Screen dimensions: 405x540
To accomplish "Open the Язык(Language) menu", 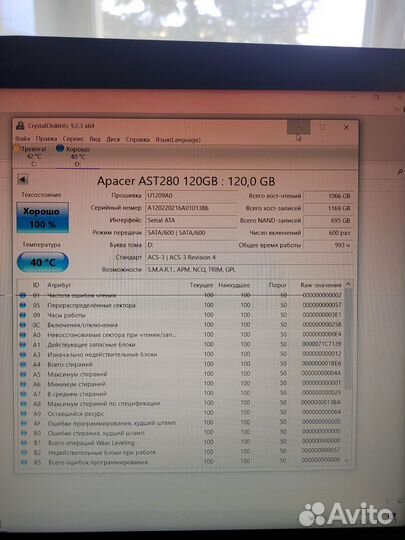I will click(x=178, y=140).
